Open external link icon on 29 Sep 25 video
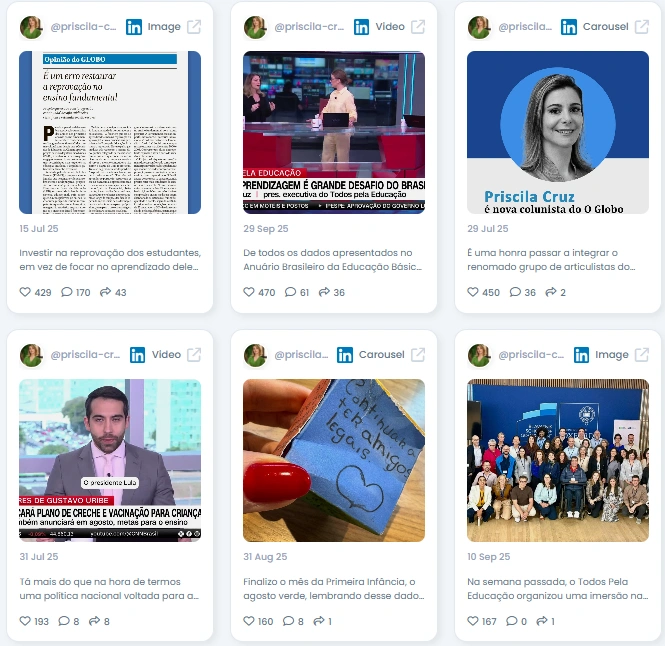The height and width of the screenshot is (646, 665). point(418,27)
